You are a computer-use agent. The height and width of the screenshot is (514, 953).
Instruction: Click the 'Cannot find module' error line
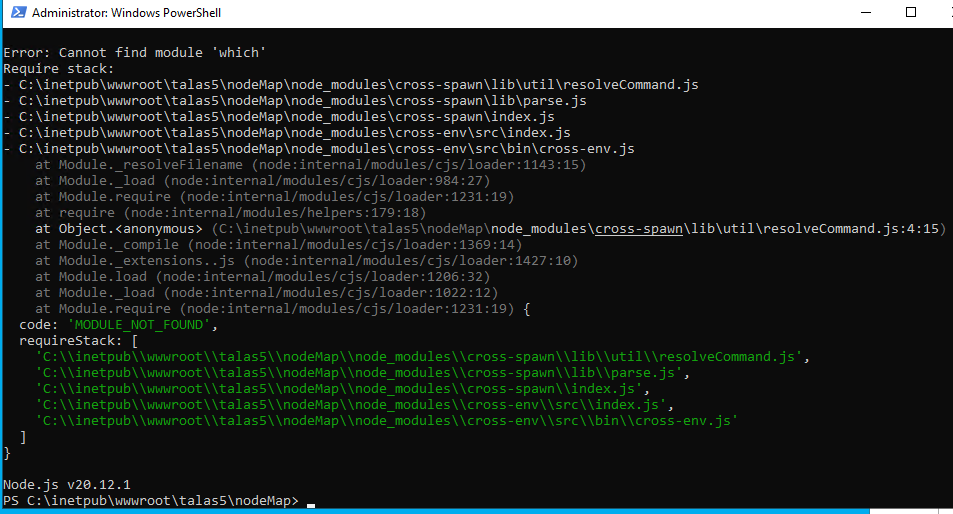click(x=135, y=52)
